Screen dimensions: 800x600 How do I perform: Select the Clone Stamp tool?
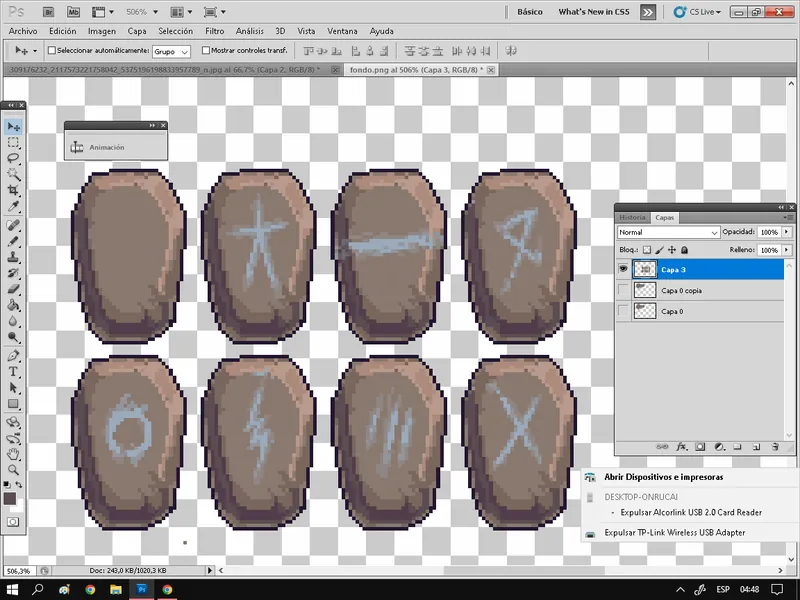(x=13, y=257)
